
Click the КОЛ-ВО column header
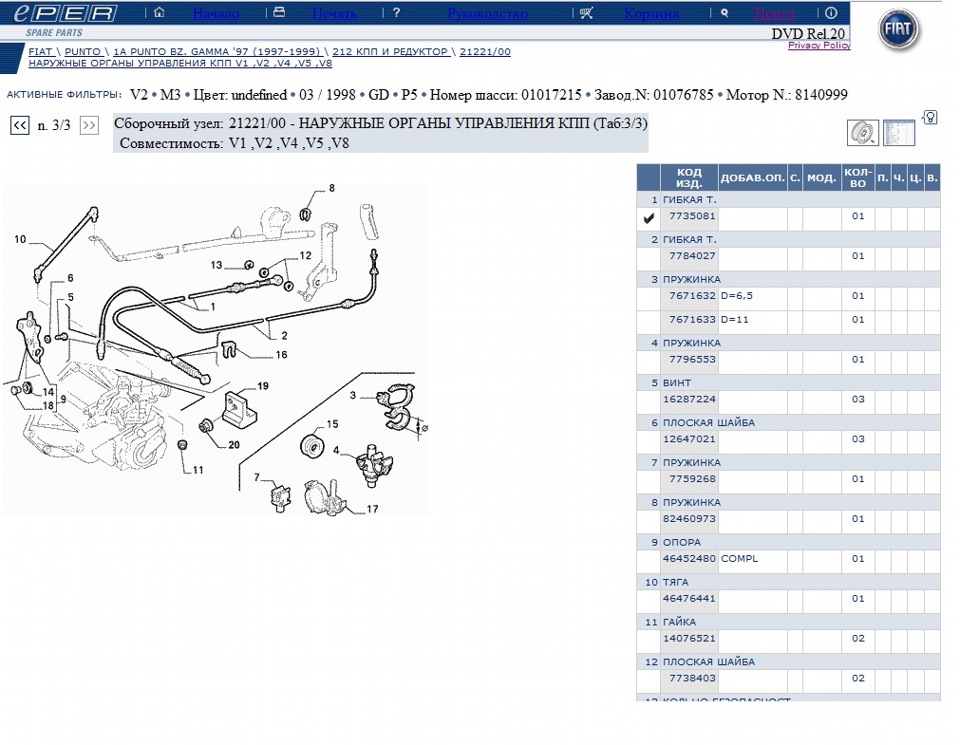coord(858,178)
